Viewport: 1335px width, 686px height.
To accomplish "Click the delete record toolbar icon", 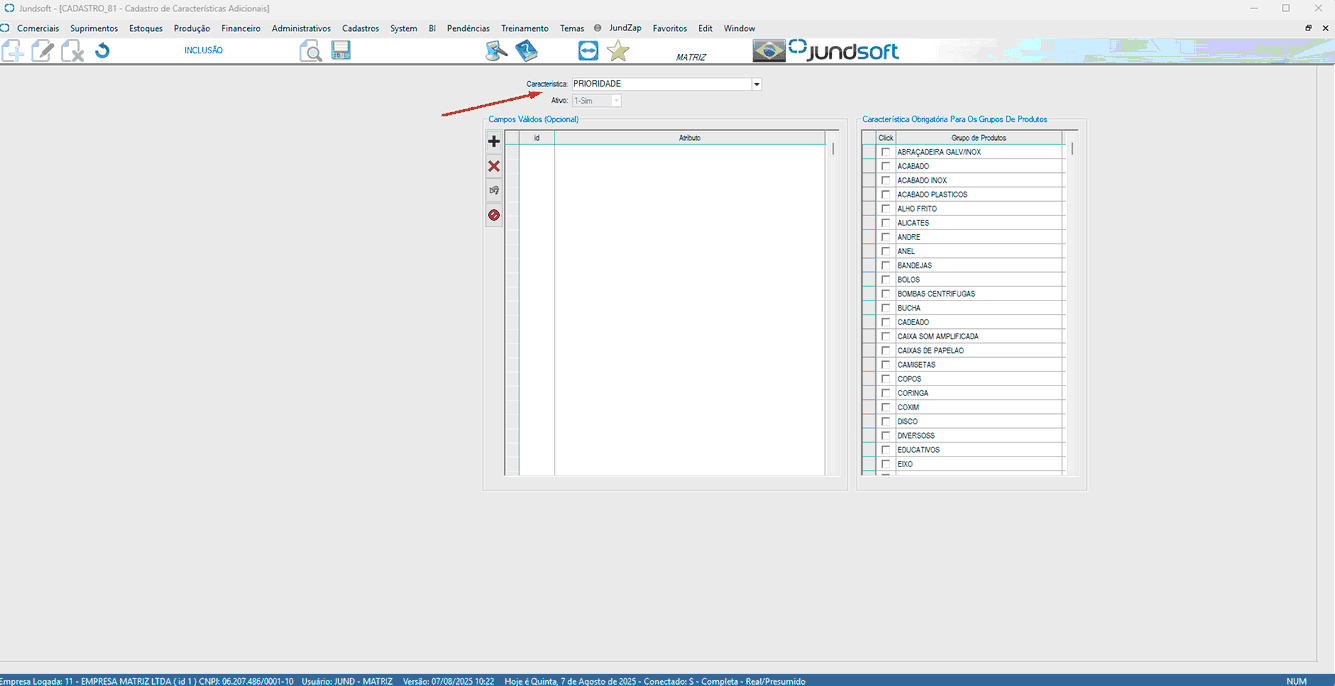I will click(72, 51).
